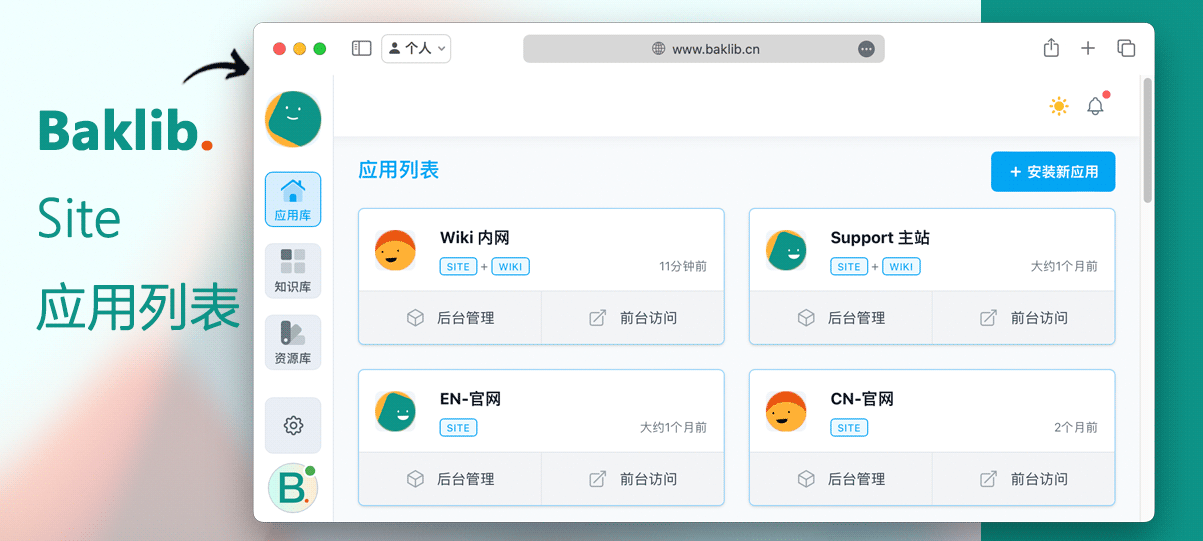This screenshot has height=541, width=1203.
Task: Click the 应用列表 page heading
Action: pyautogui.click(x=398, y=170)
